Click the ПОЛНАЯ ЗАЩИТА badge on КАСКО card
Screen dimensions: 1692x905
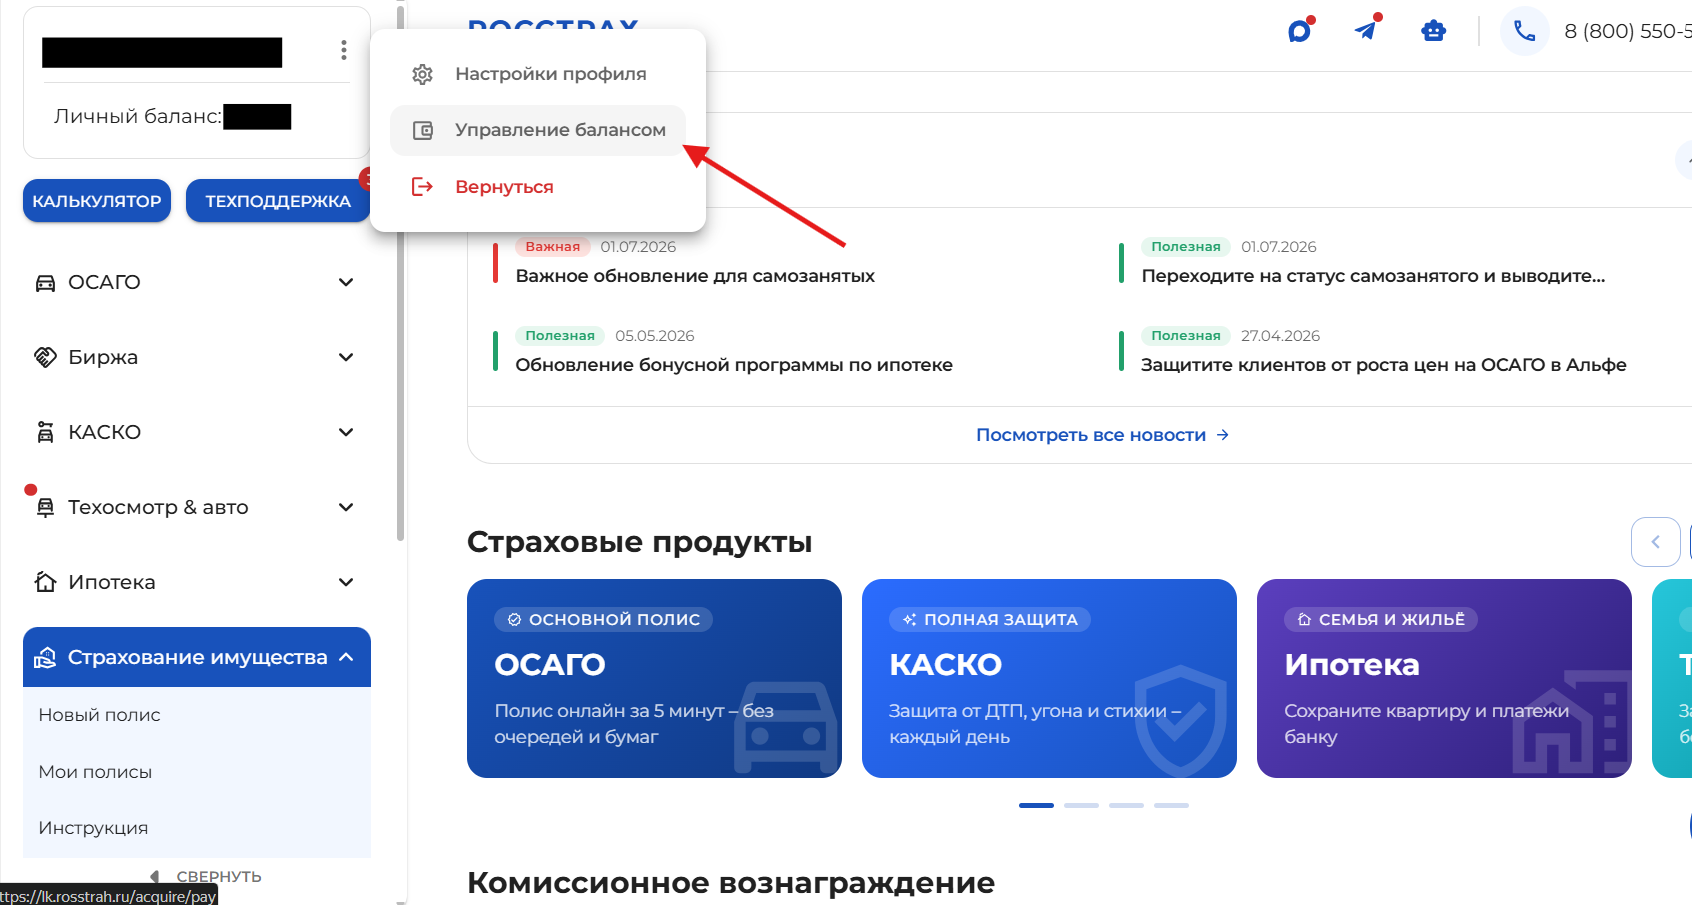[990, 619]
